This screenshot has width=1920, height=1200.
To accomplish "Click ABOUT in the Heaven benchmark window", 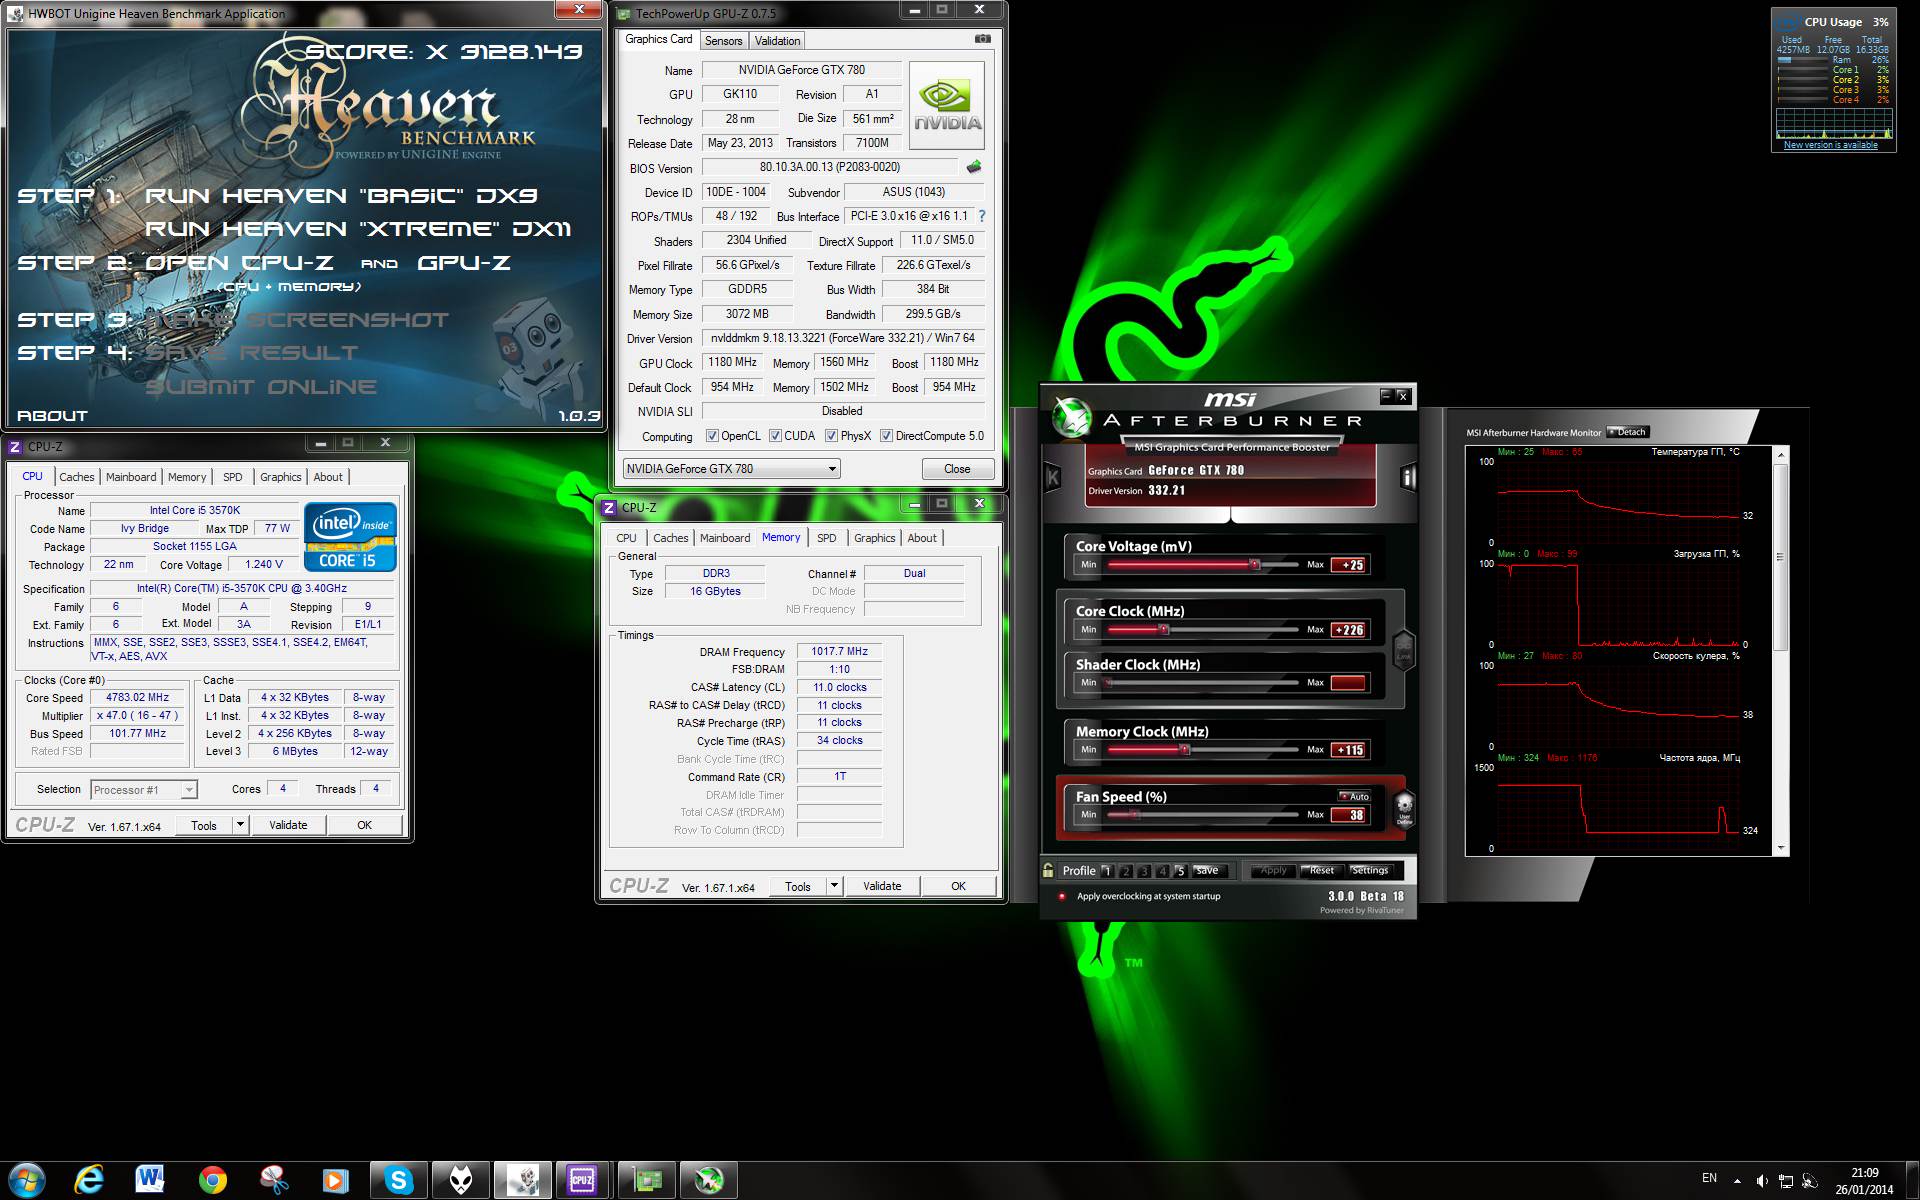I will [52, 416].
